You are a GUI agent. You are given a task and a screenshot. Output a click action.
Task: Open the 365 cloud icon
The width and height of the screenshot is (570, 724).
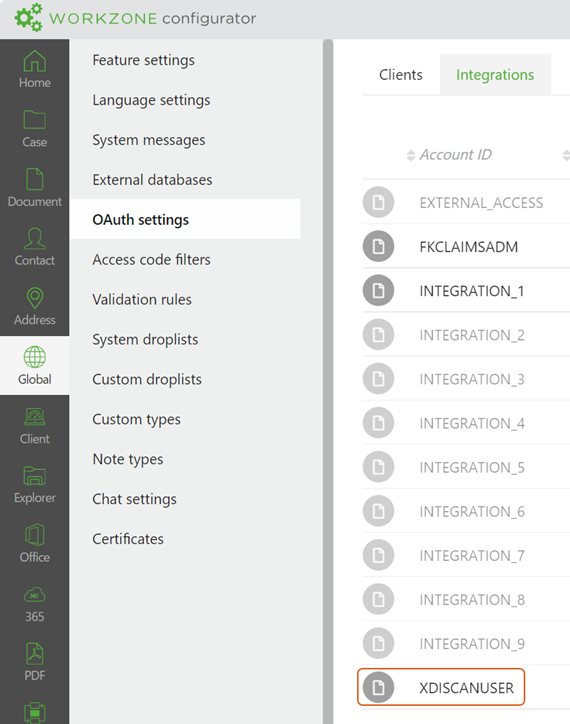pyautogui.click(x=35, y=595)
